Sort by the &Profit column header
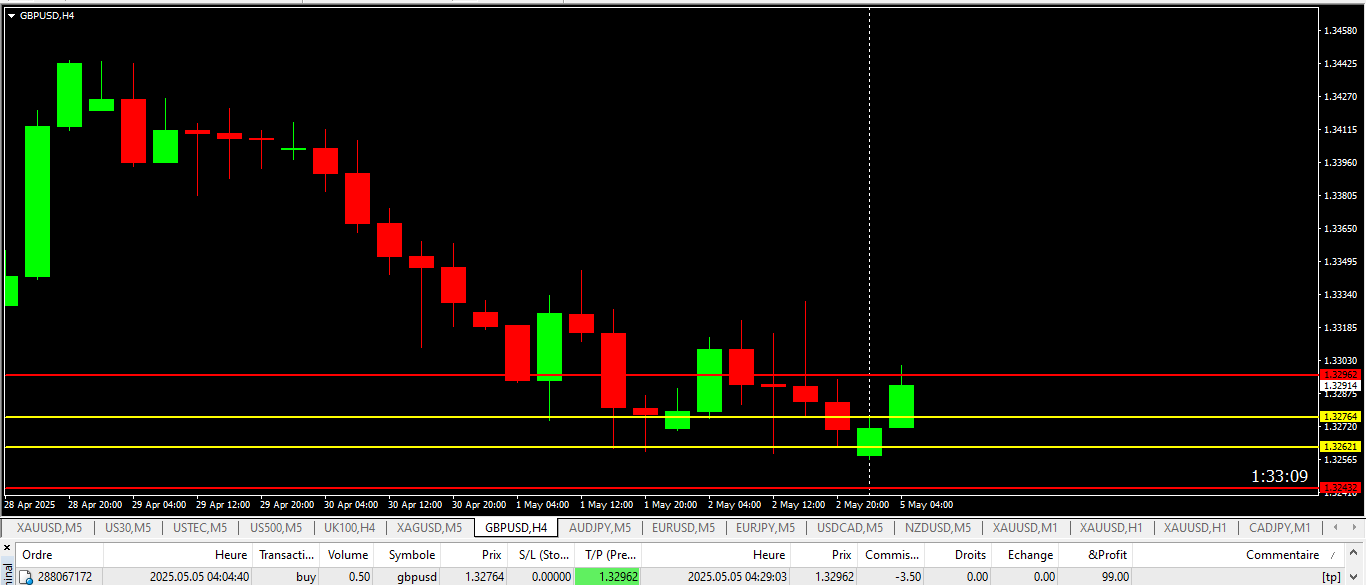 [1097, 555]
